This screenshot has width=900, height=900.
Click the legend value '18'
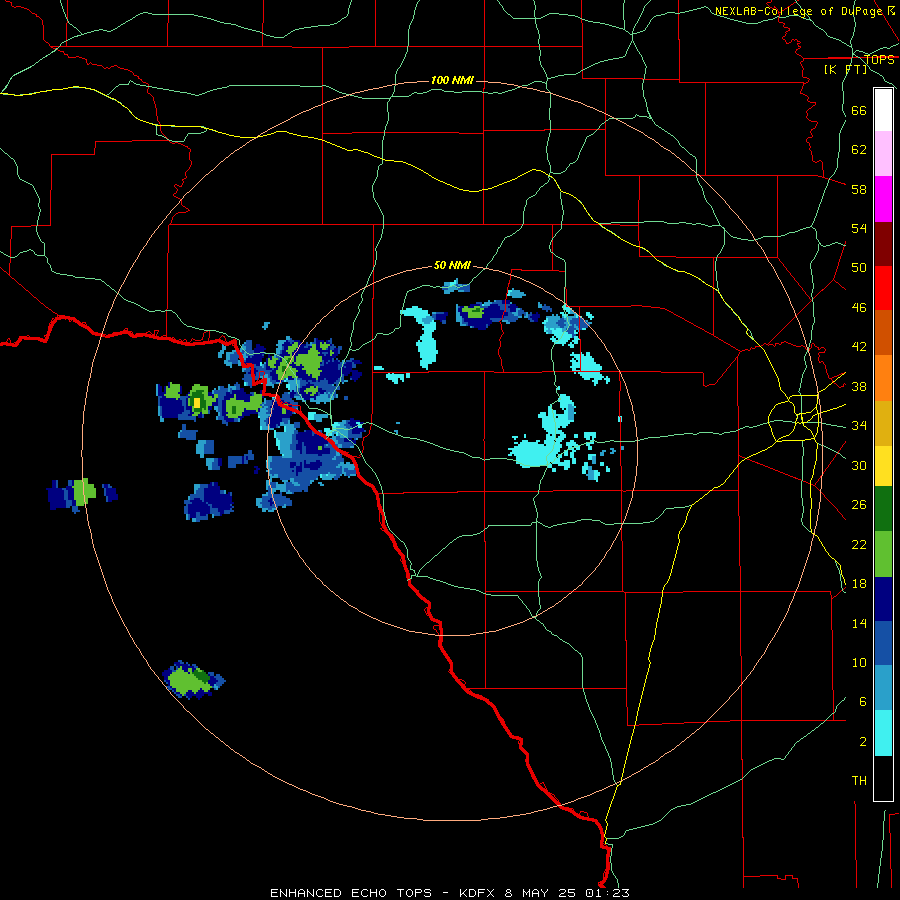click(x=859, y=584)
